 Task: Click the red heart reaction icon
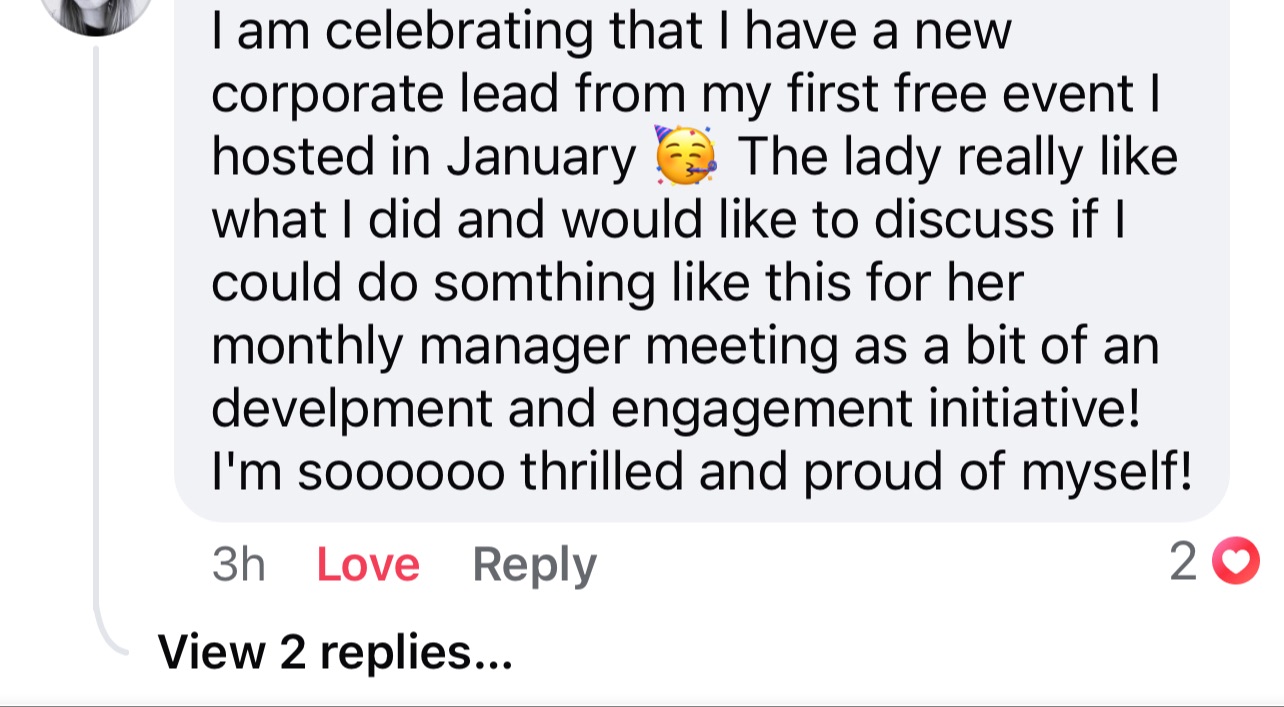tap(1235, 561)
